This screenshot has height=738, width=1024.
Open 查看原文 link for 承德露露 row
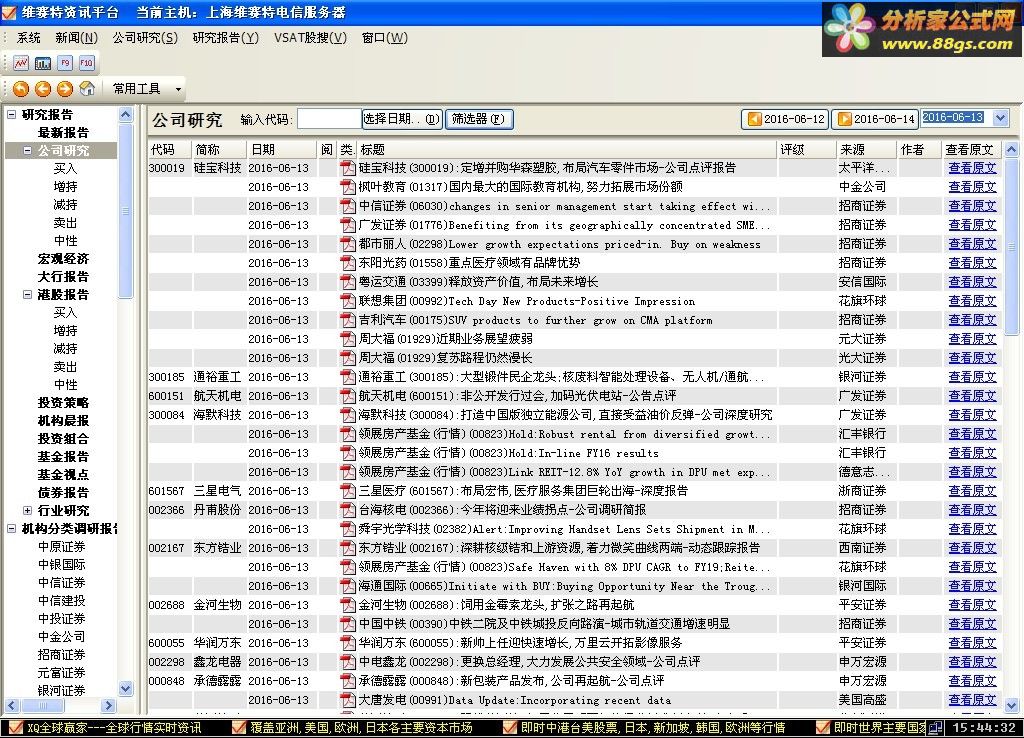click(972, 681)
